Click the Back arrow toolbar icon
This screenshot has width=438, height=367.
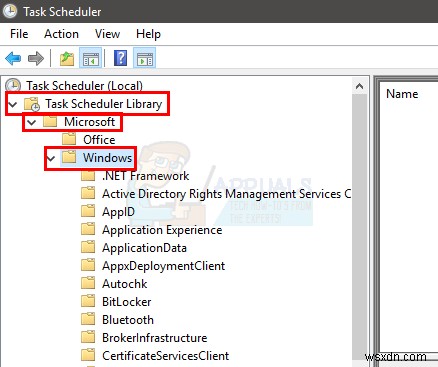click(13, 59)
